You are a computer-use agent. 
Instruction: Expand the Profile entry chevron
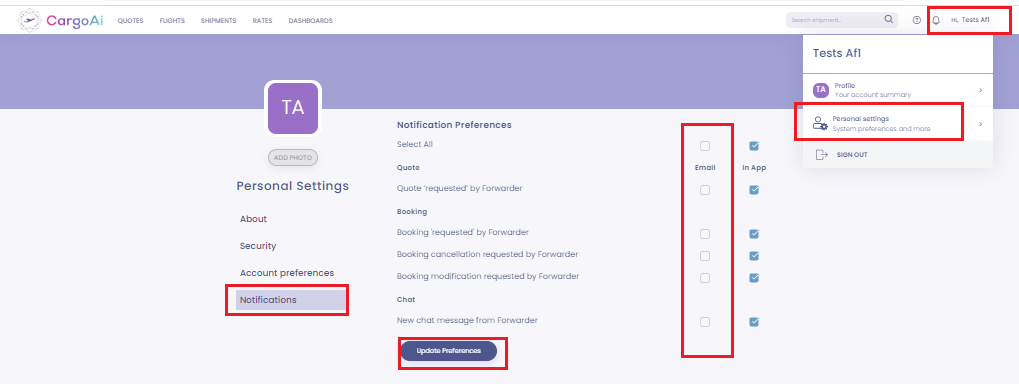coord(980,90)
